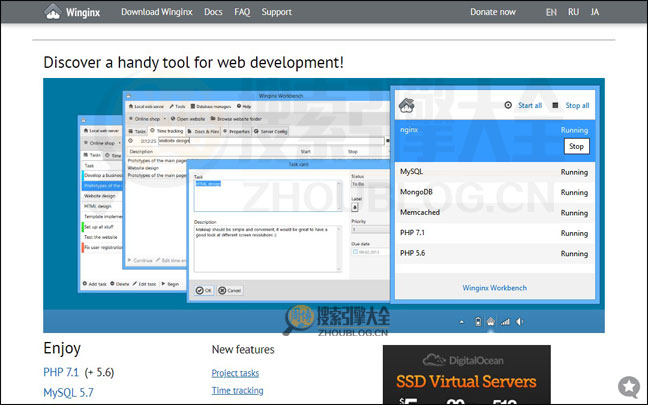
Task: Click Edit task in back window
Action: click(x=144, y=284)
